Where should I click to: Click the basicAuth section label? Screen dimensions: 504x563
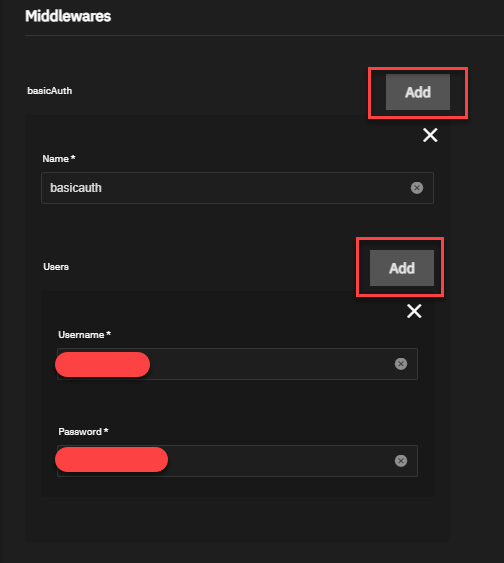tap(50, 91)
